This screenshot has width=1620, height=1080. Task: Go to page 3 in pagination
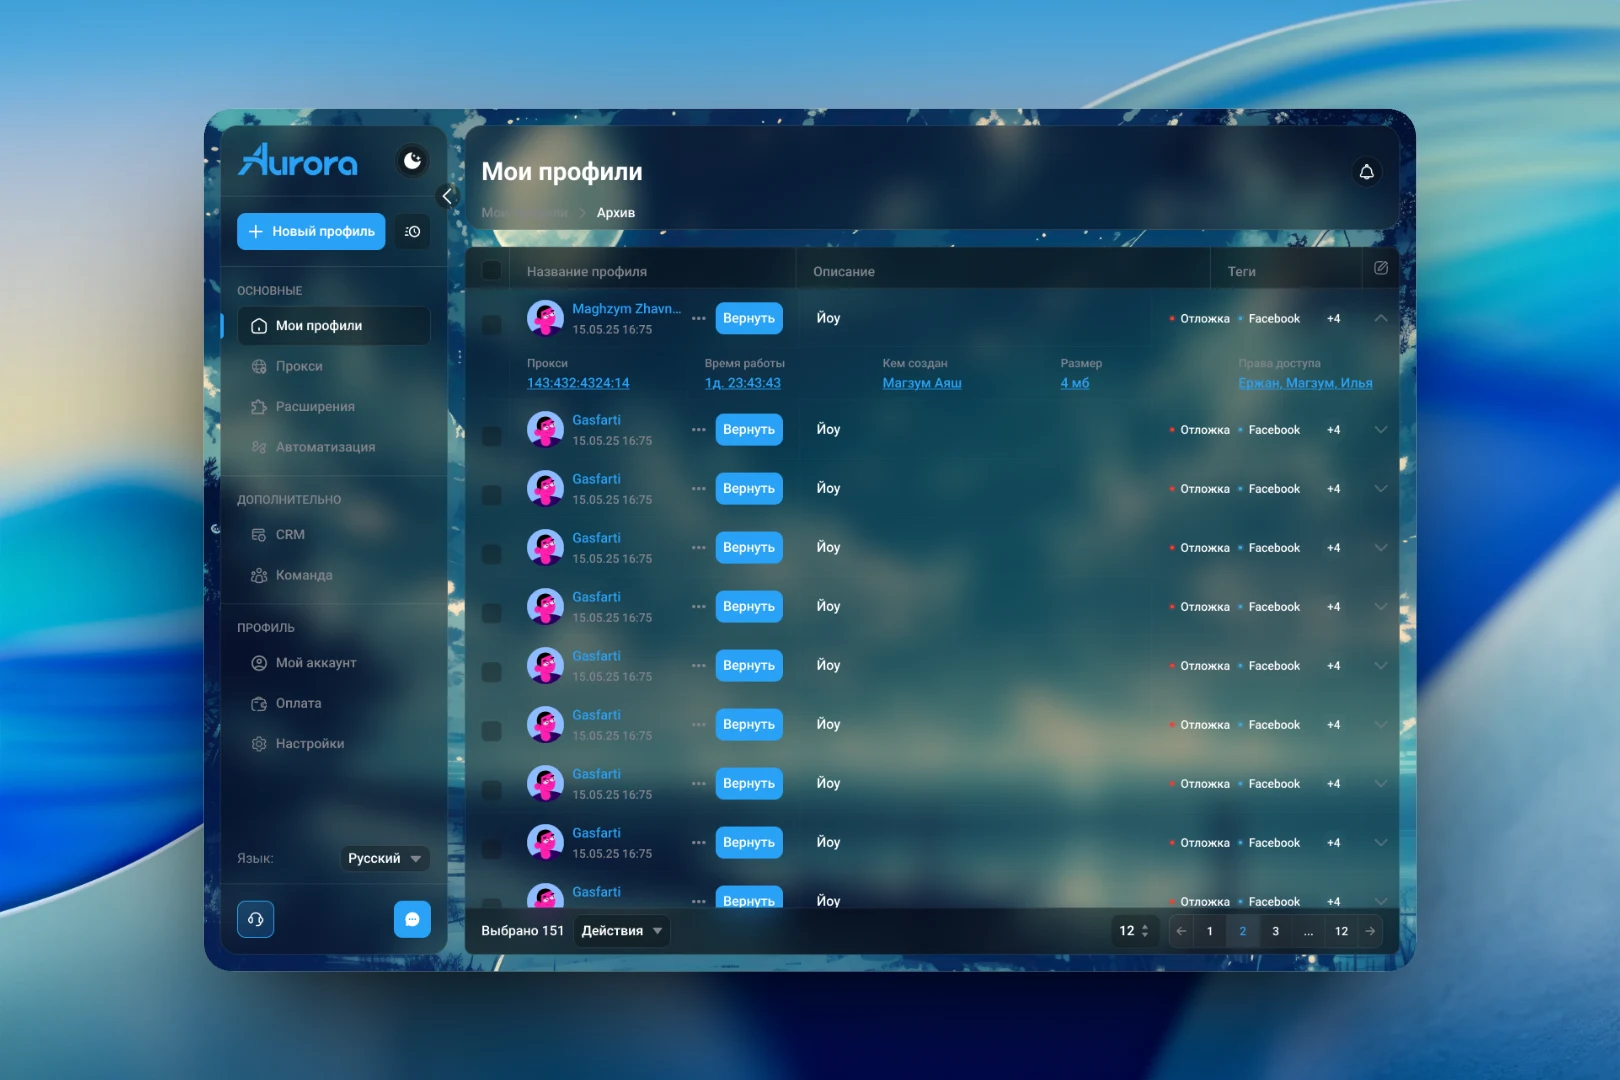[x=1275, y=931]
